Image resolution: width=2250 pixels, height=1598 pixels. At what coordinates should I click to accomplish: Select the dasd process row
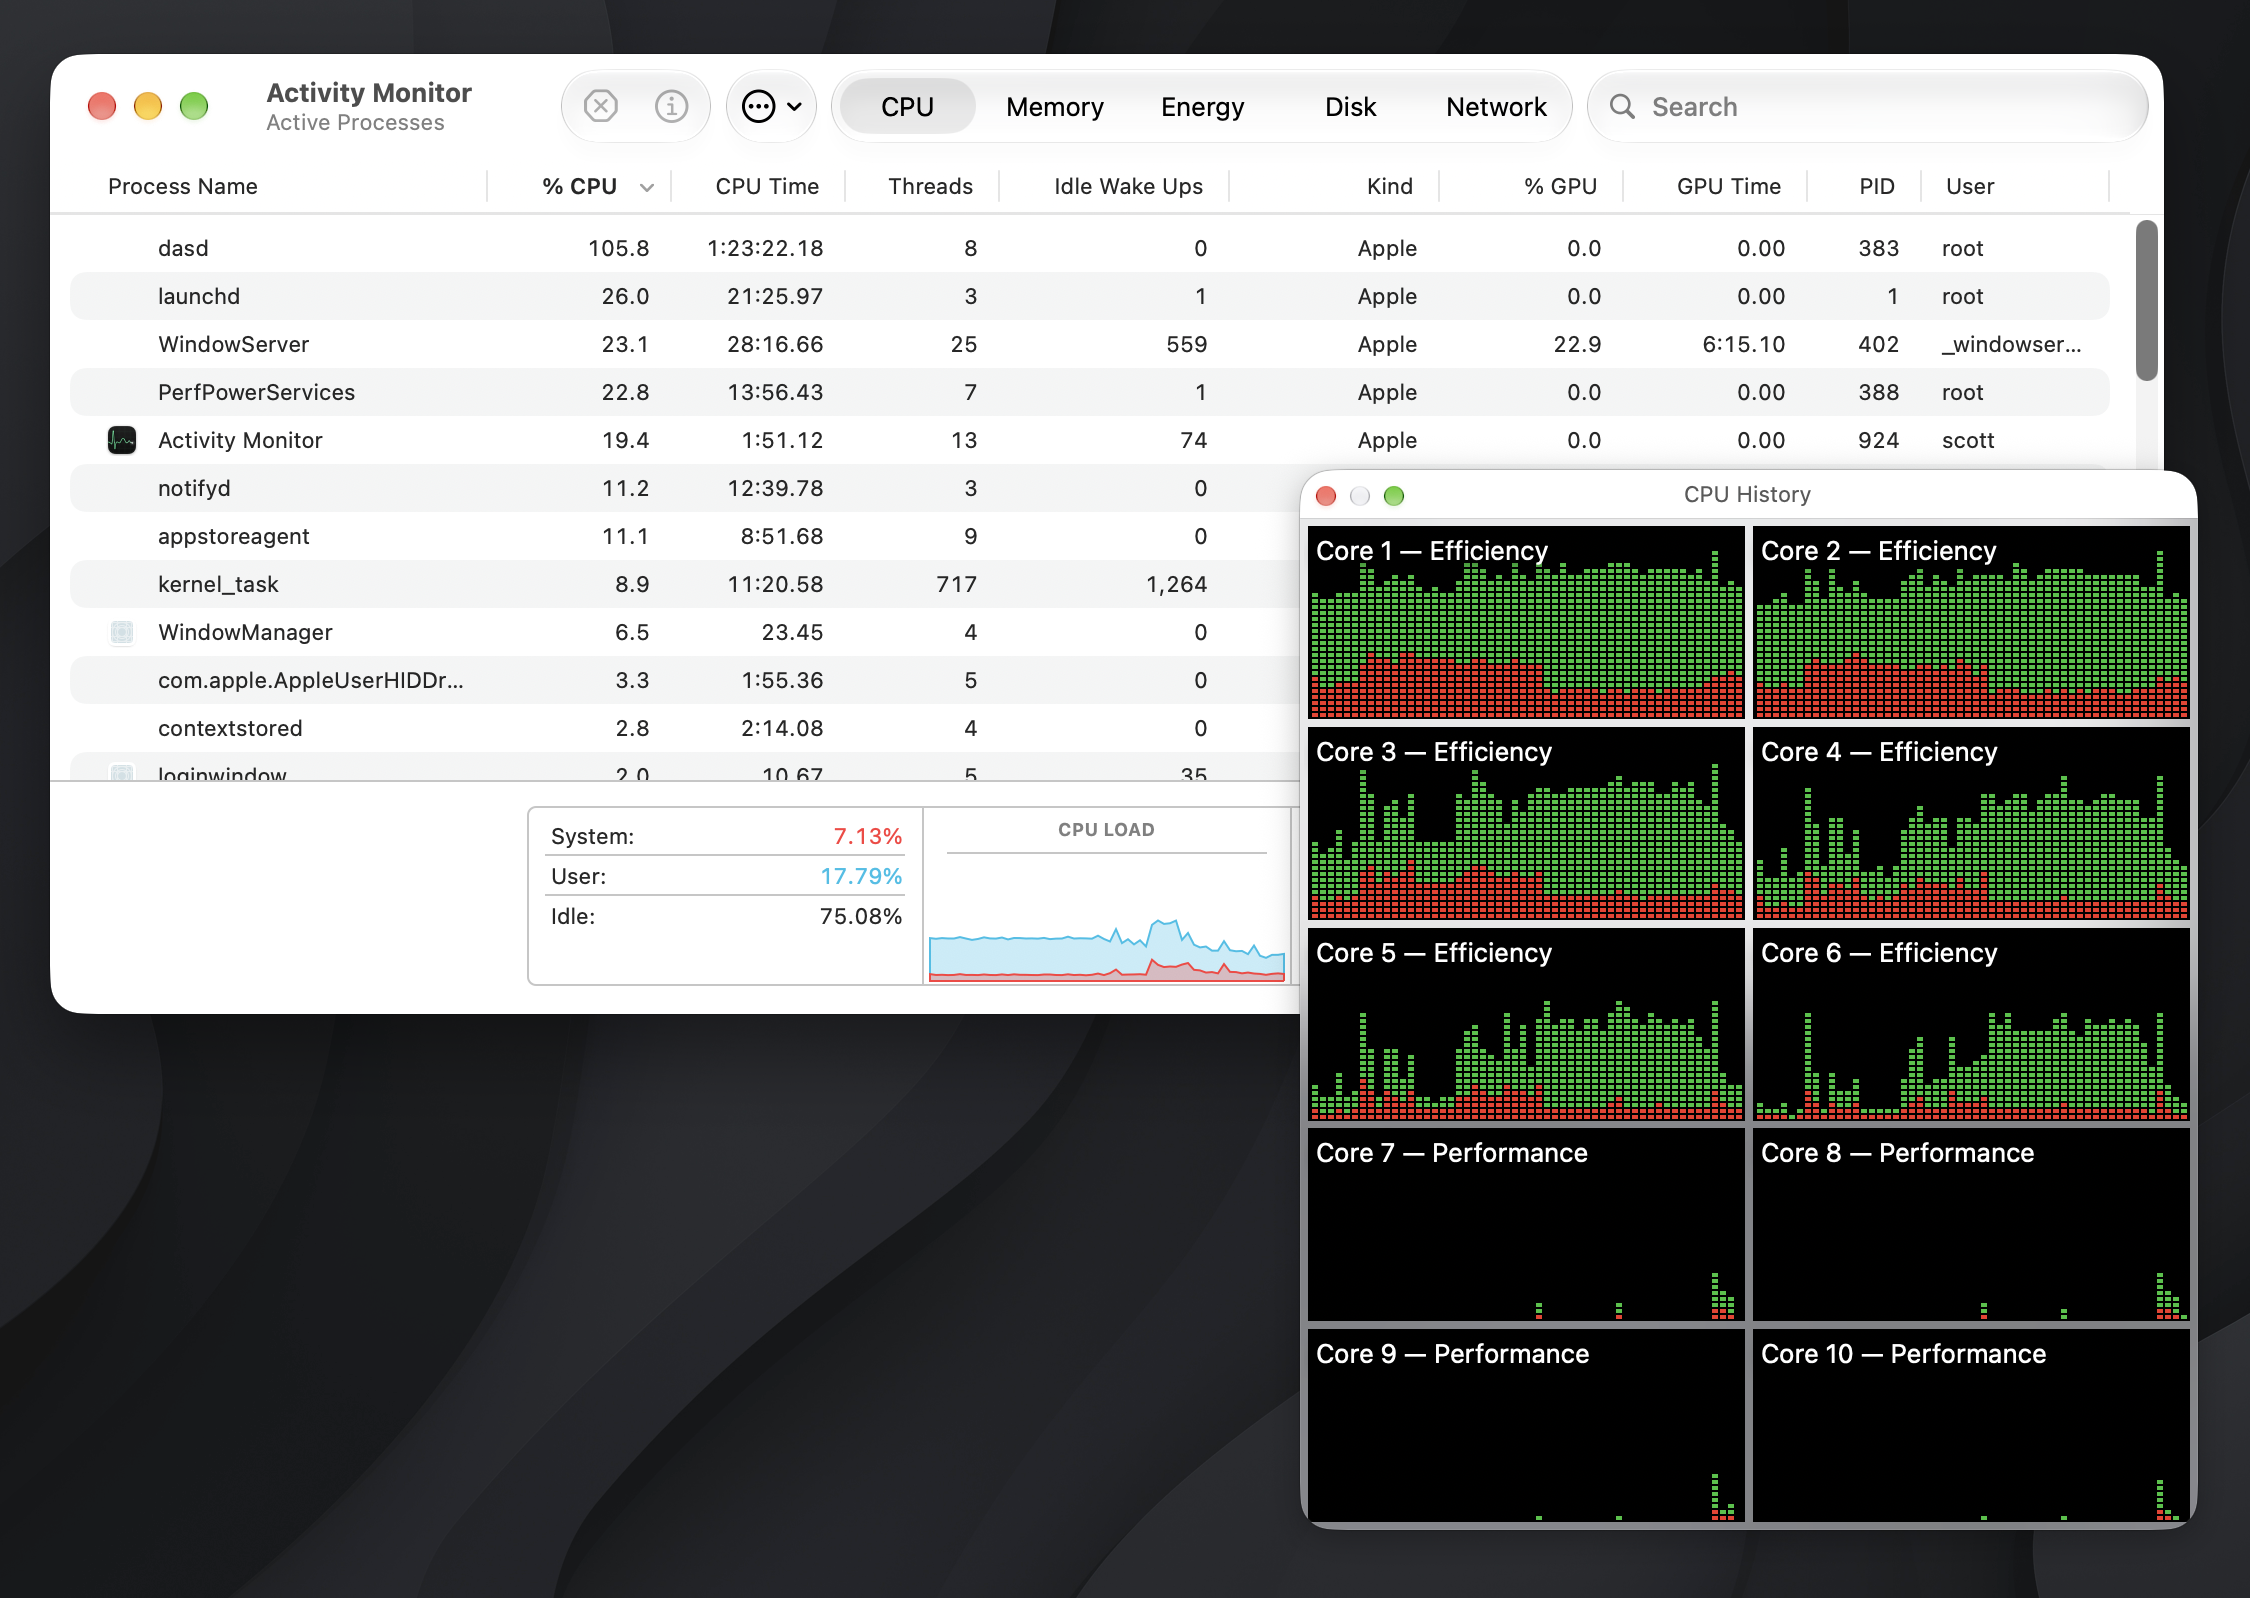point(1090,248)
